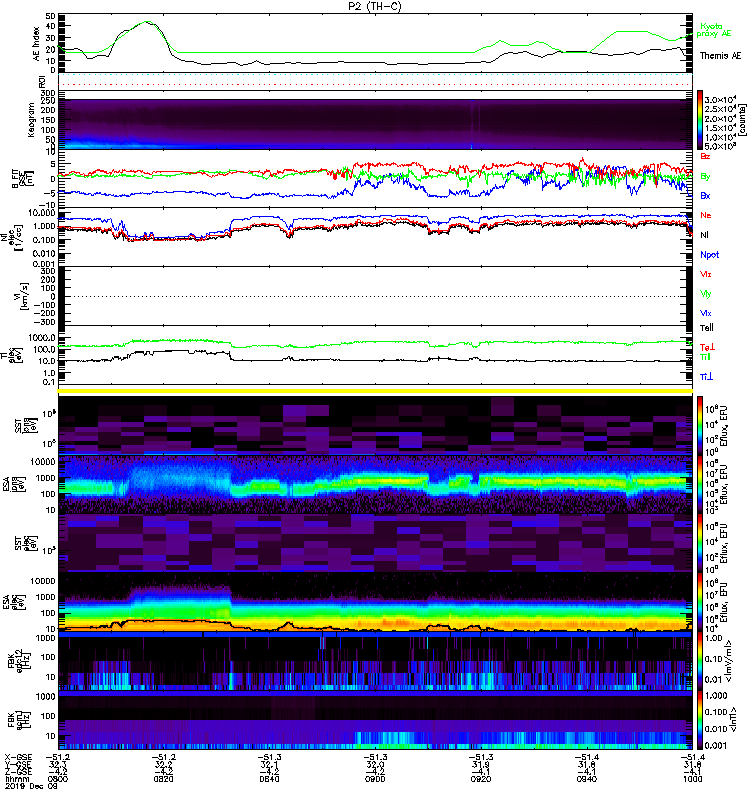Image resolution: width=750 pixels, height=800 pixels.
Task: Select the green By legend label
Action: click(705, 177)
